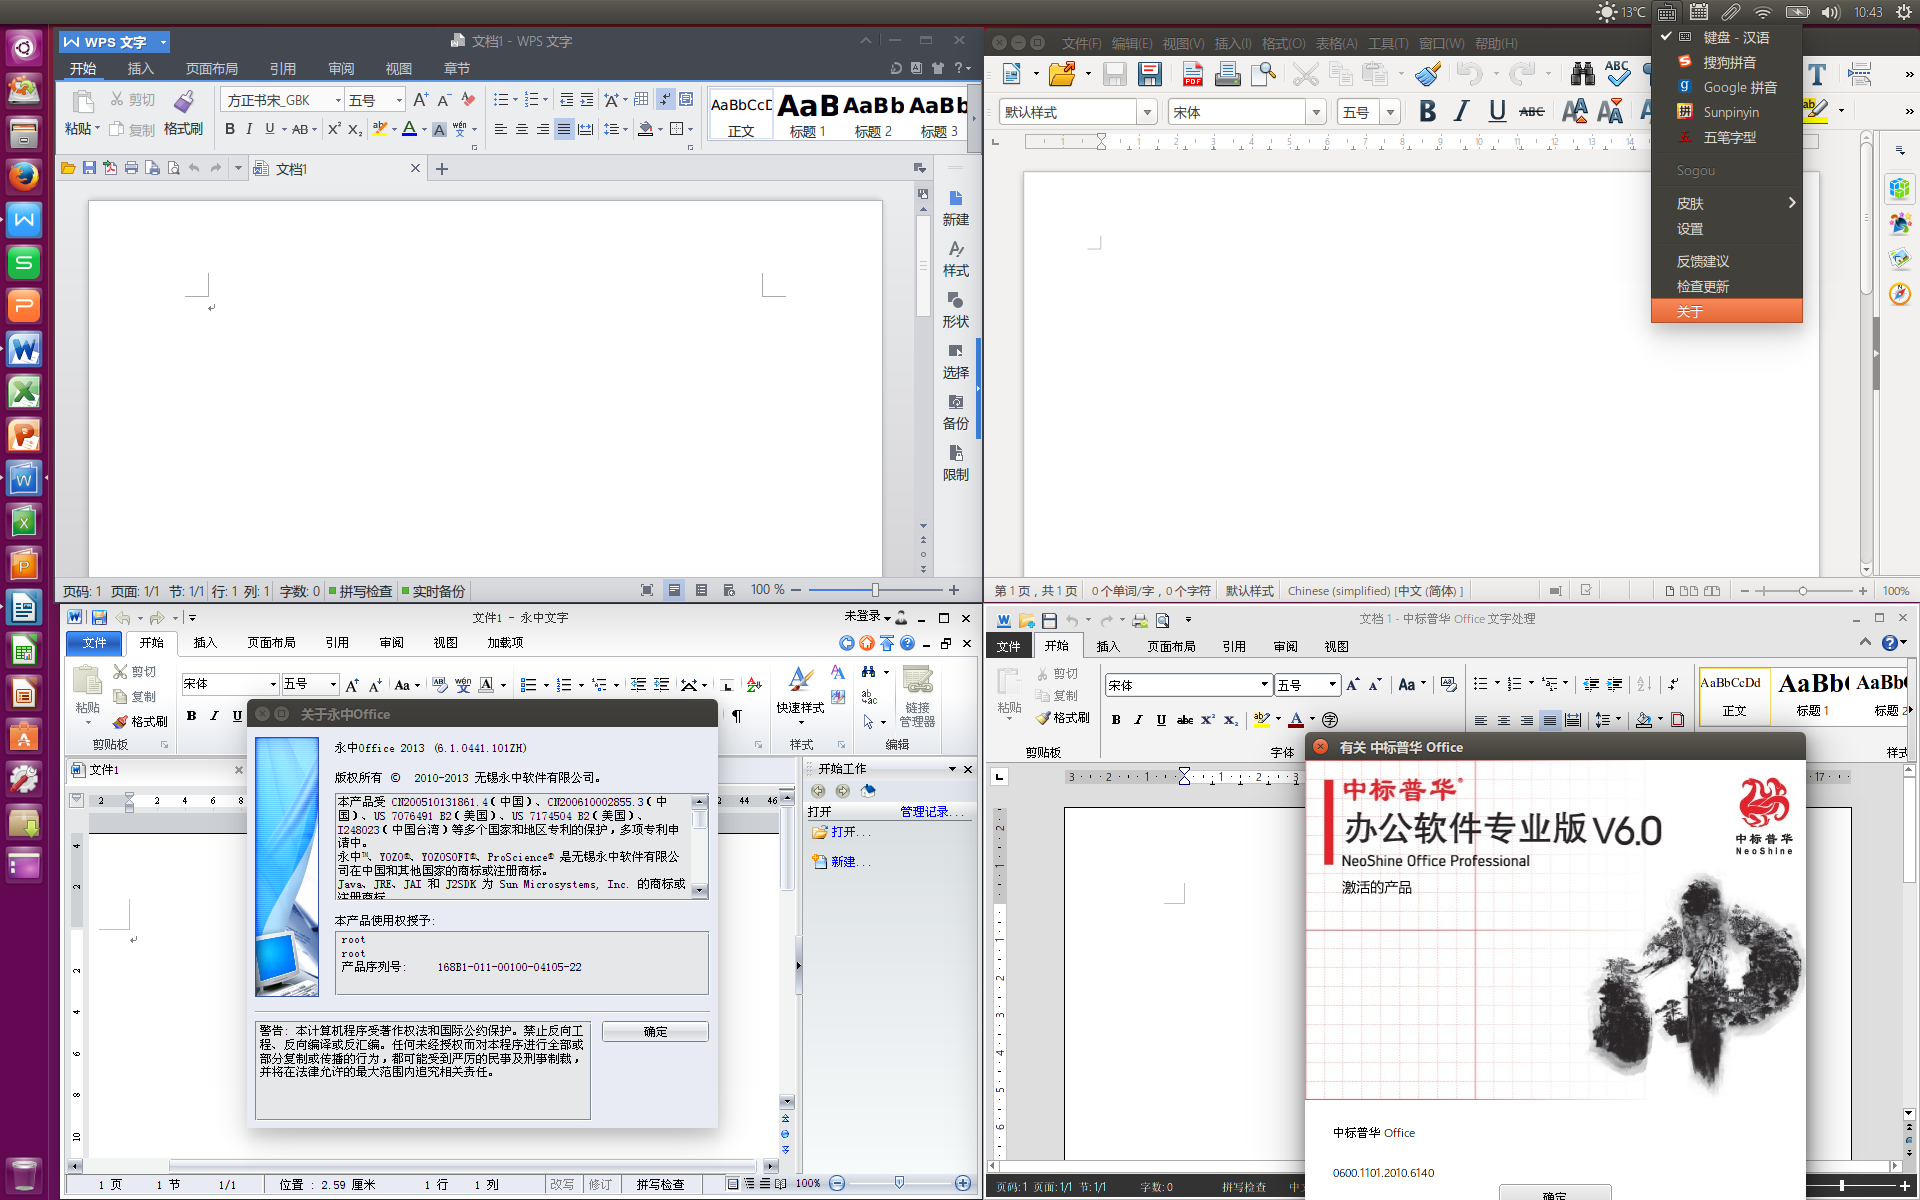Image resolution: width=1920 pixels, height=1200 pixels.
Task: Click Export as PDF icon in LibreOffice toolbar
Action: [x=1192, y=74]
